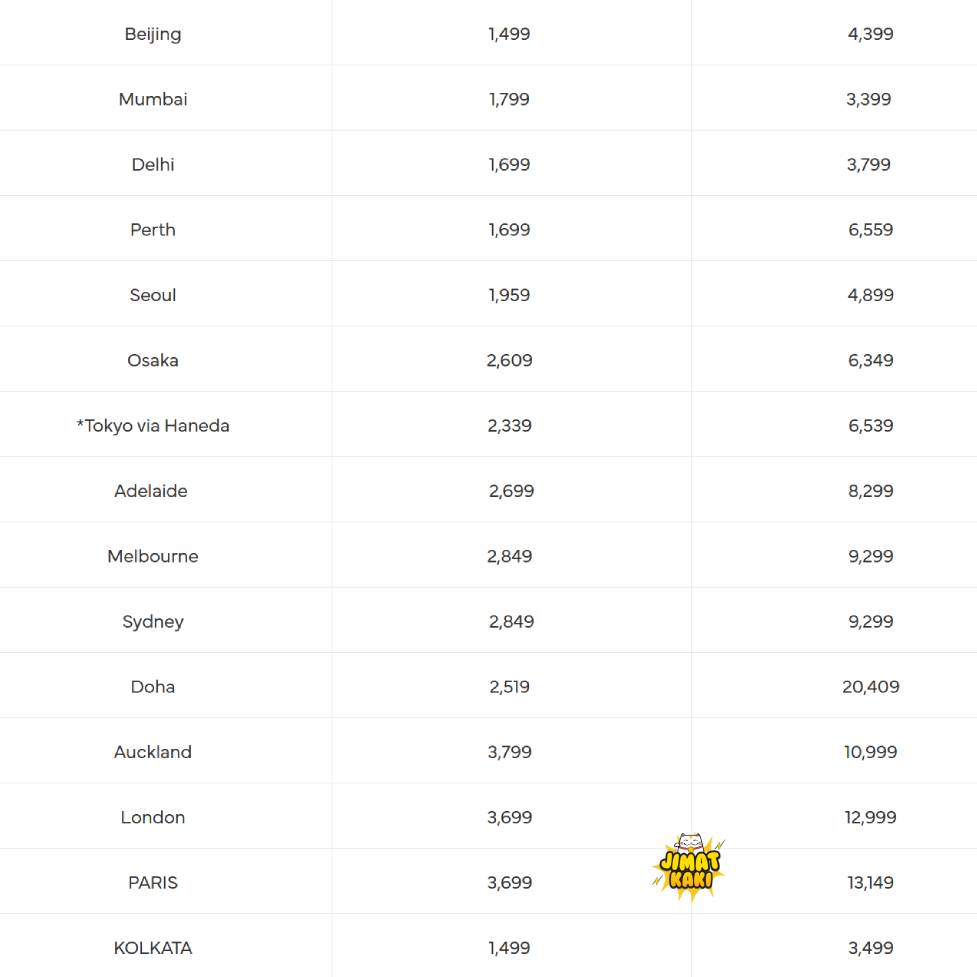Click the 2,609 fare for Osaka

tap(510, 360)
